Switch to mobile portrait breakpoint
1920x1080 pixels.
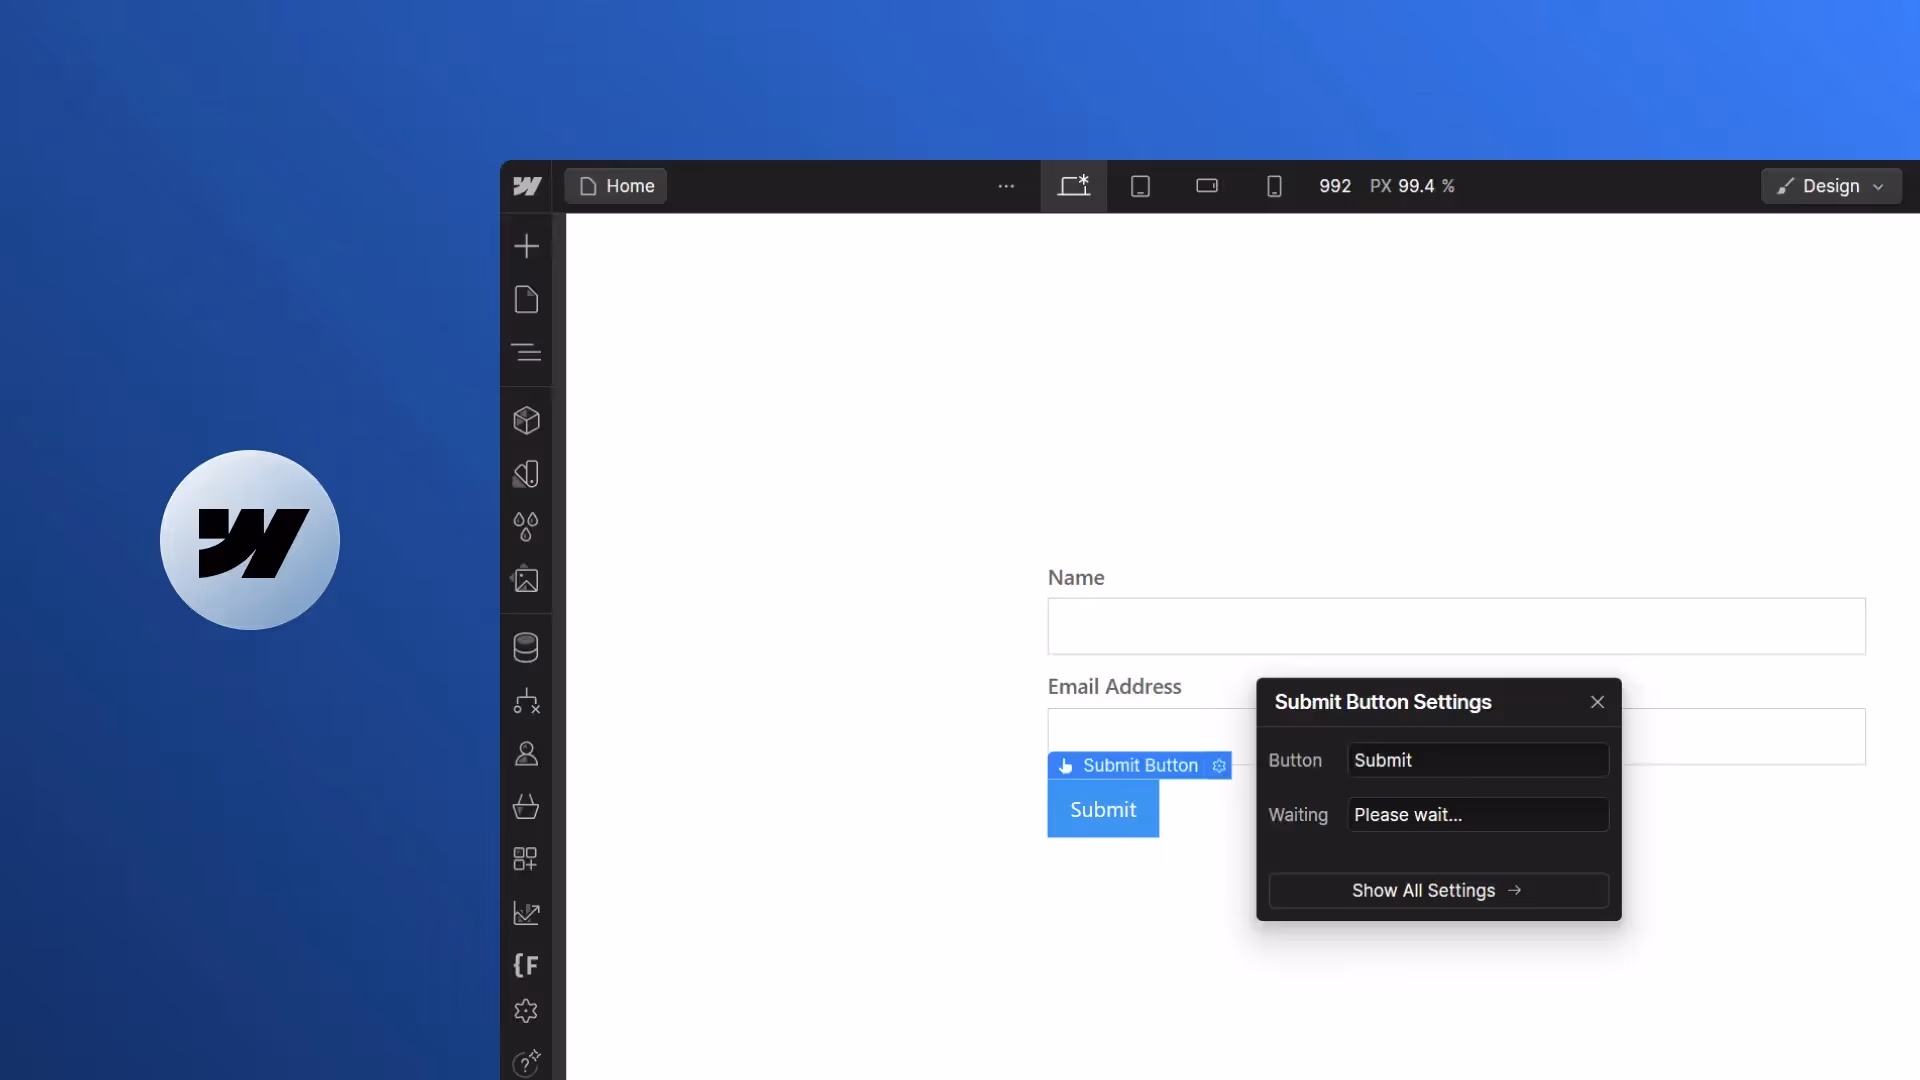pyautogui.click(x=1274, y=186)
